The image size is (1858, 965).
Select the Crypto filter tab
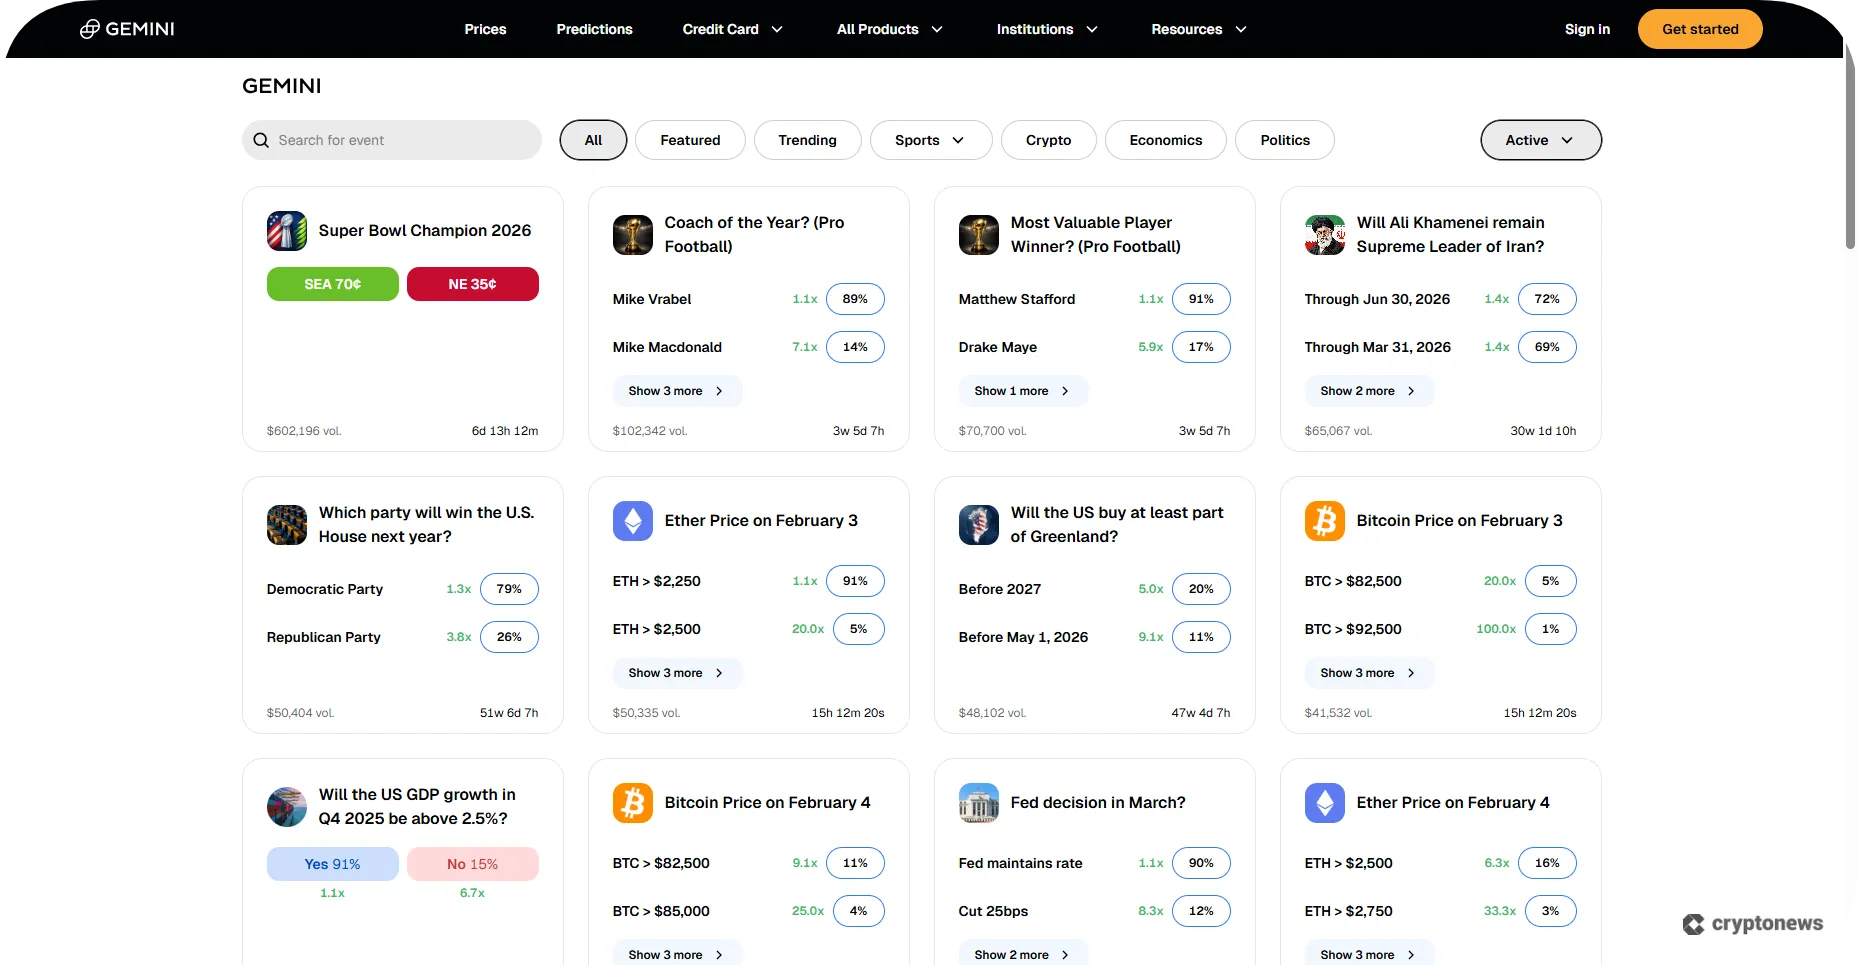[x=1048, y=140]
